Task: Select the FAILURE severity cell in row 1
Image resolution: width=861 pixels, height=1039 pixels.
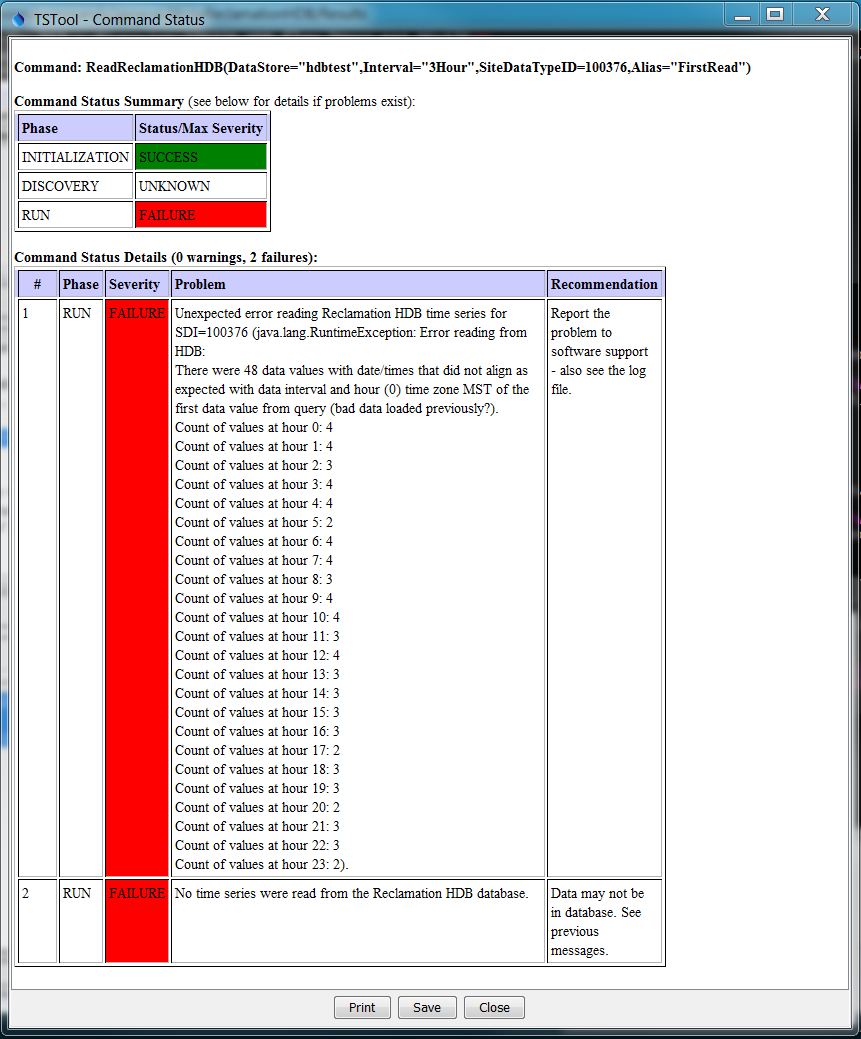Action: 136,313
